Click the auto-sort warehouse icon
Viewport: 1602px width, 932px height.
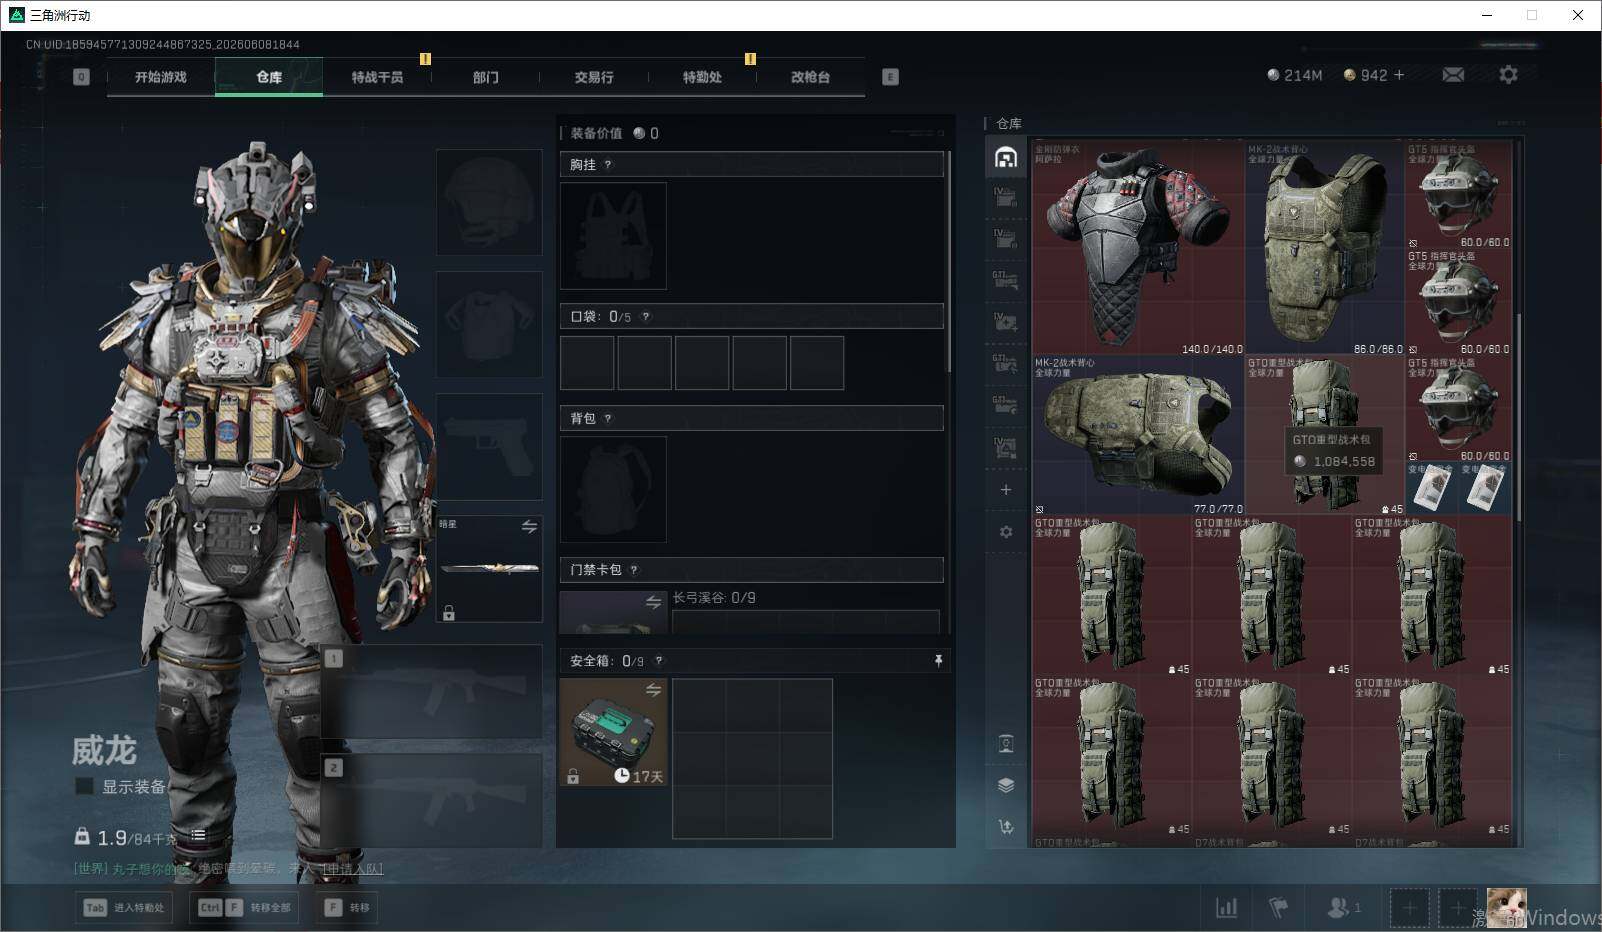coord(1006,827)
